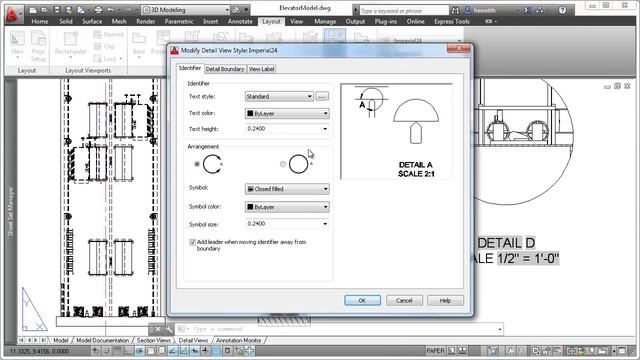Open the 3D Modeling workspace dropdown
Image resolution: width=640 pixels, height=360 pixels.
pyautogui.click(x=186, y=10)
